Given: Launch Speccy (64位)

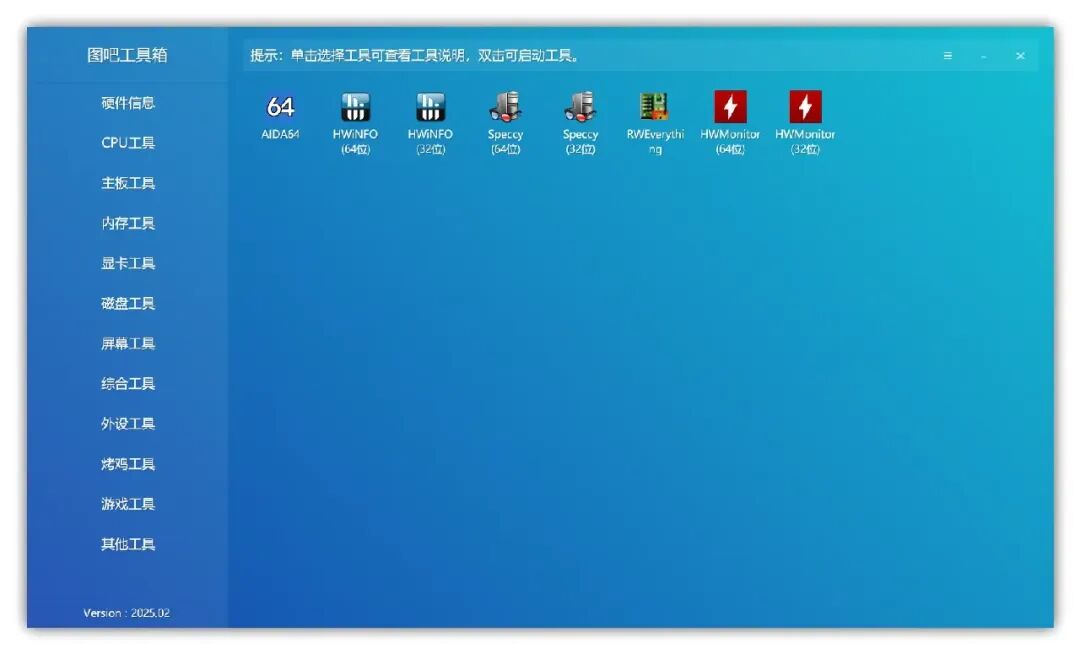Looking at the screenshot, I should click(x=506, y=110).
